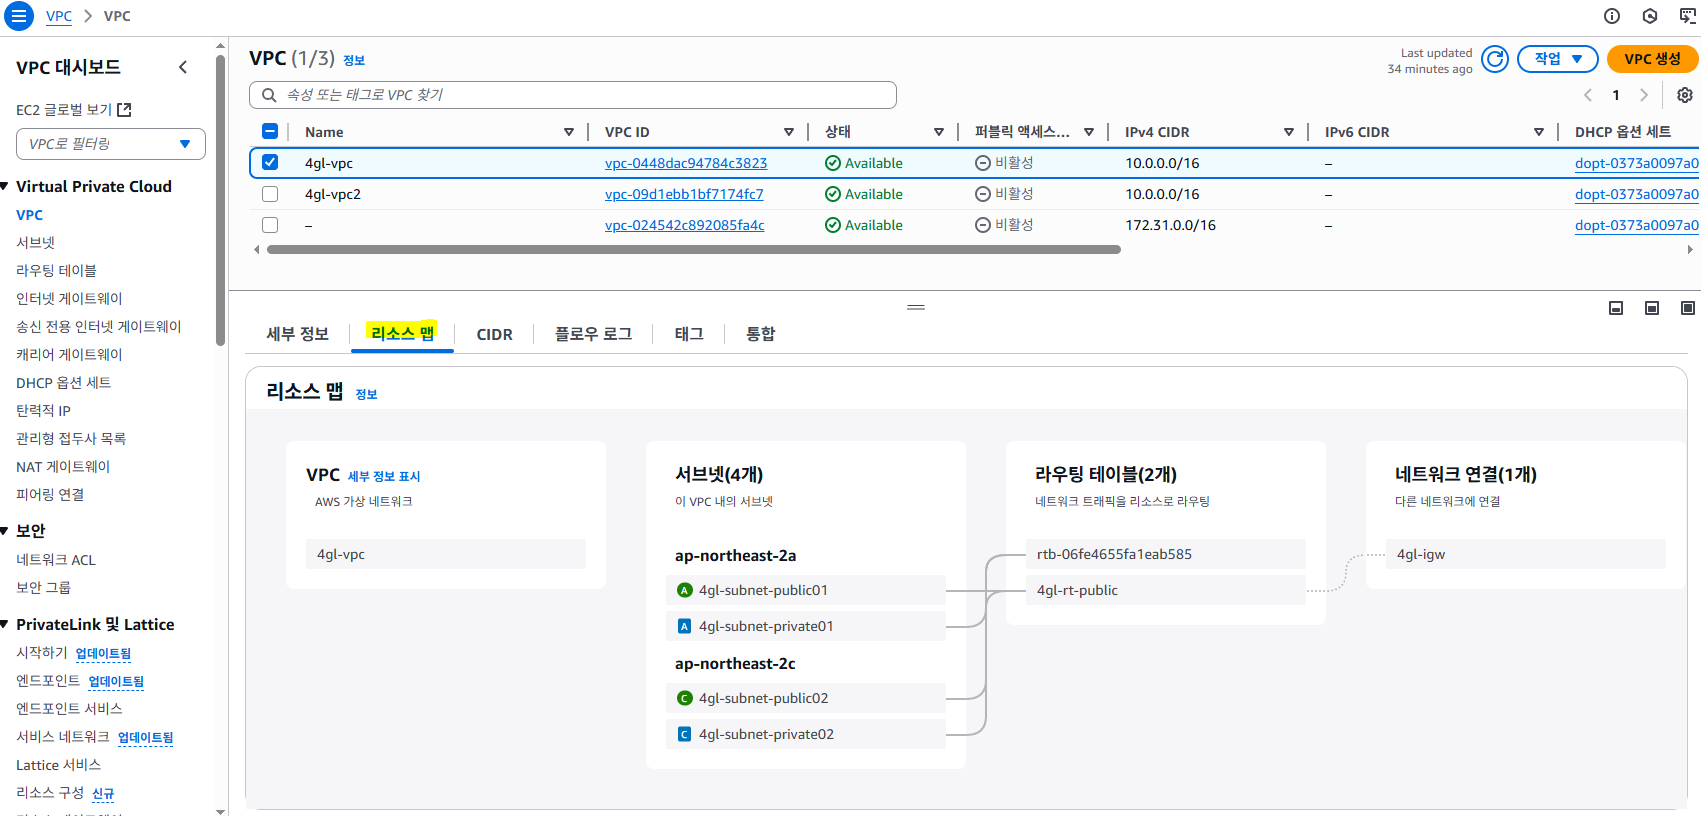Open 세부 정보 표시 link in VPC card

pos(384,476)
